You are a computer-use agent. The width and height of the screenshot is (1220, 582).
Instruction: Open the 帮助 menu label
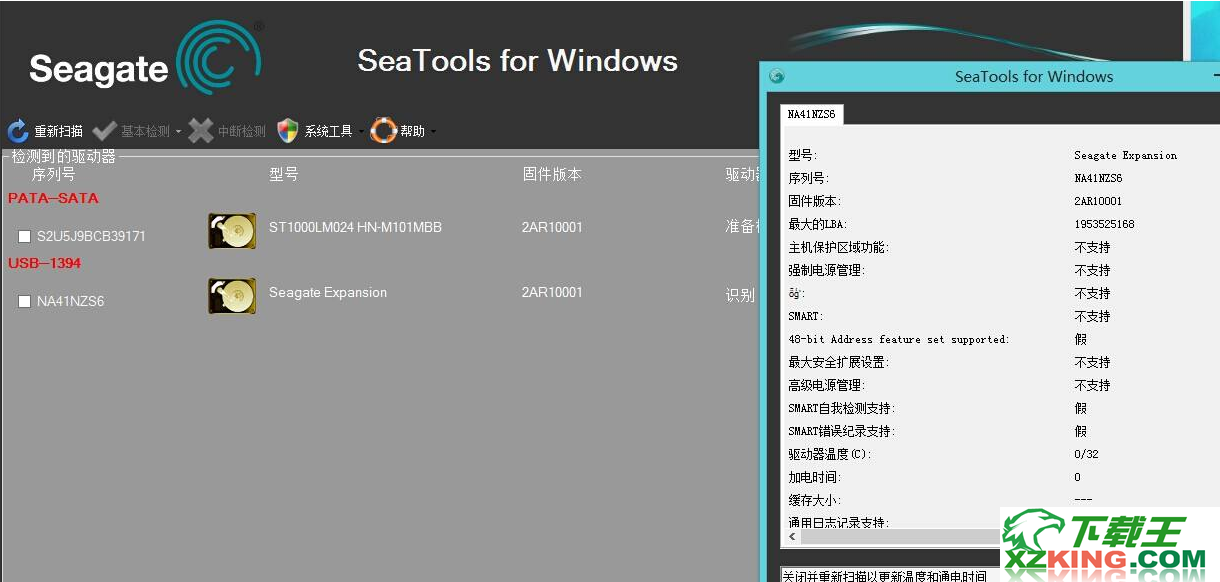coord(412,131)
